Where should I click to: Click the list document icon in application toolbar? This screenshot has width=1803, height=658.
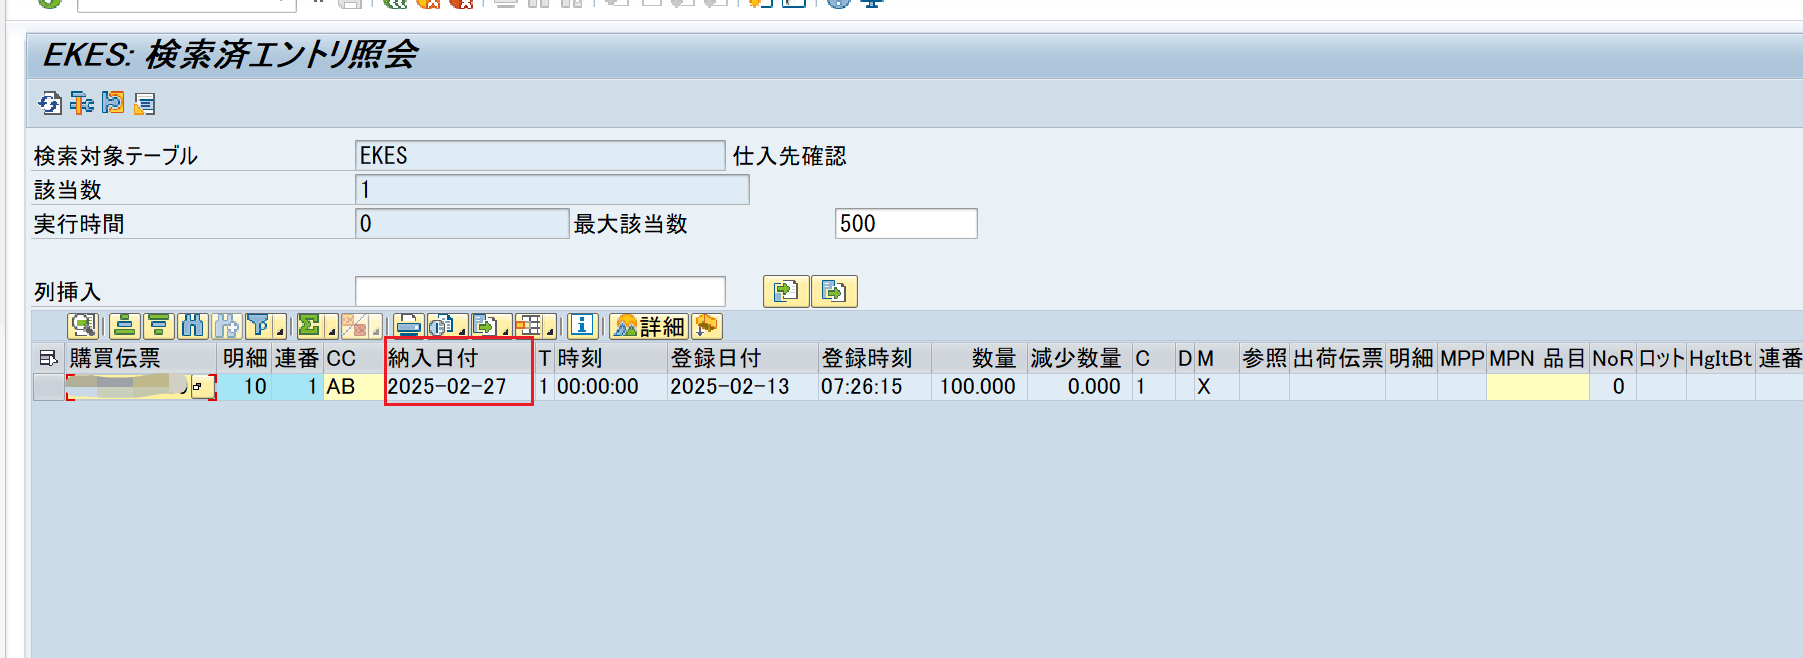(145, 103)
